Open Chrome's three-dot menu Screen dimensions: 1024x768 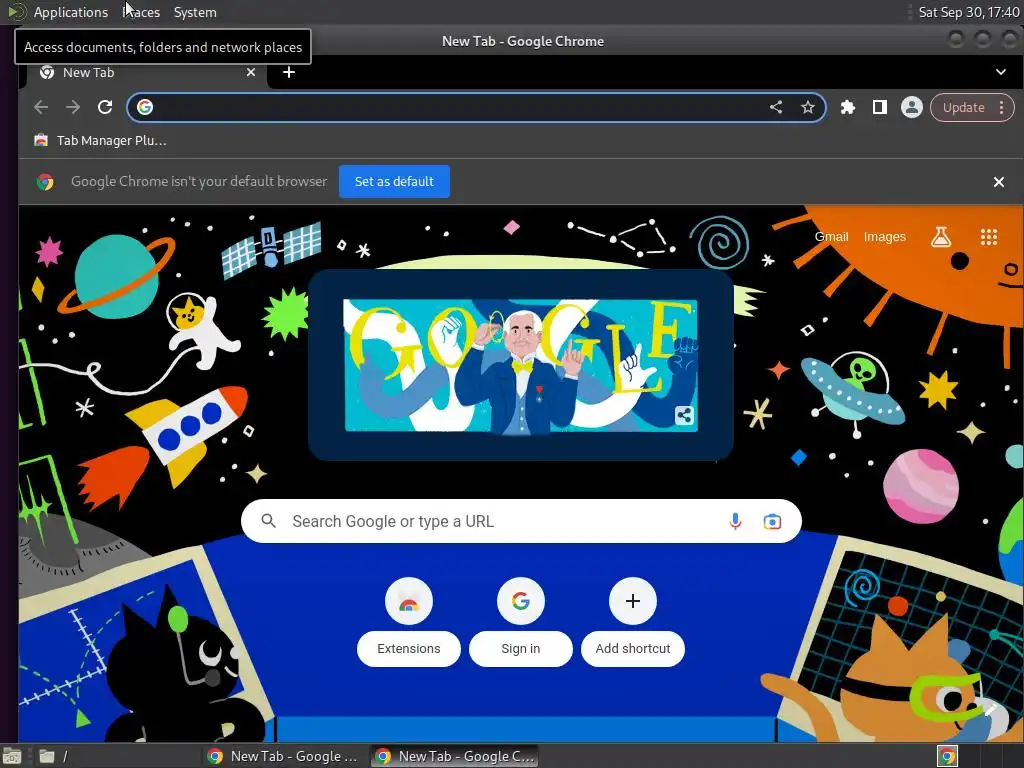click(1002, 107)
